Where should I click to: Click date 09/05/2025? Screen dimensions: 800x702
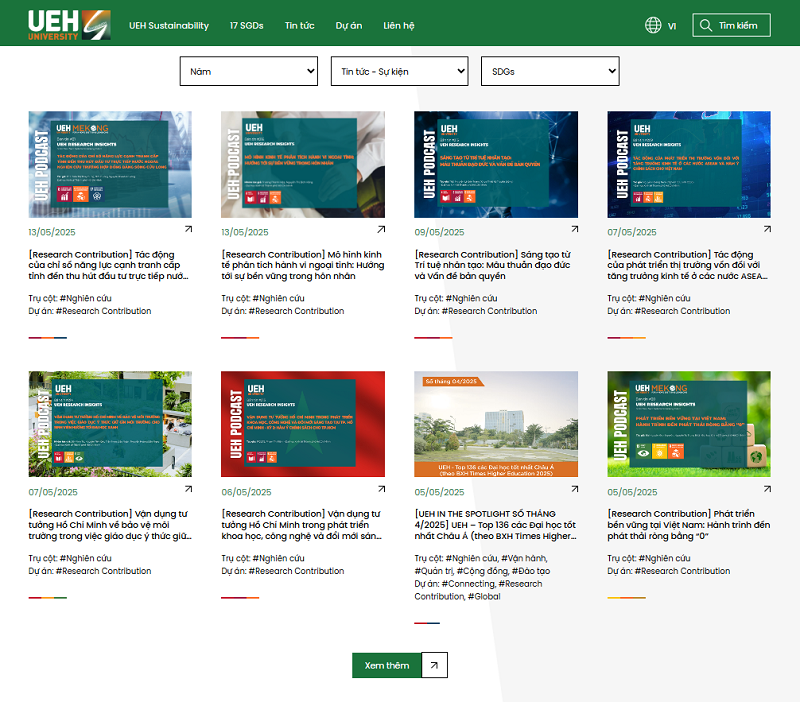[439, 232]
